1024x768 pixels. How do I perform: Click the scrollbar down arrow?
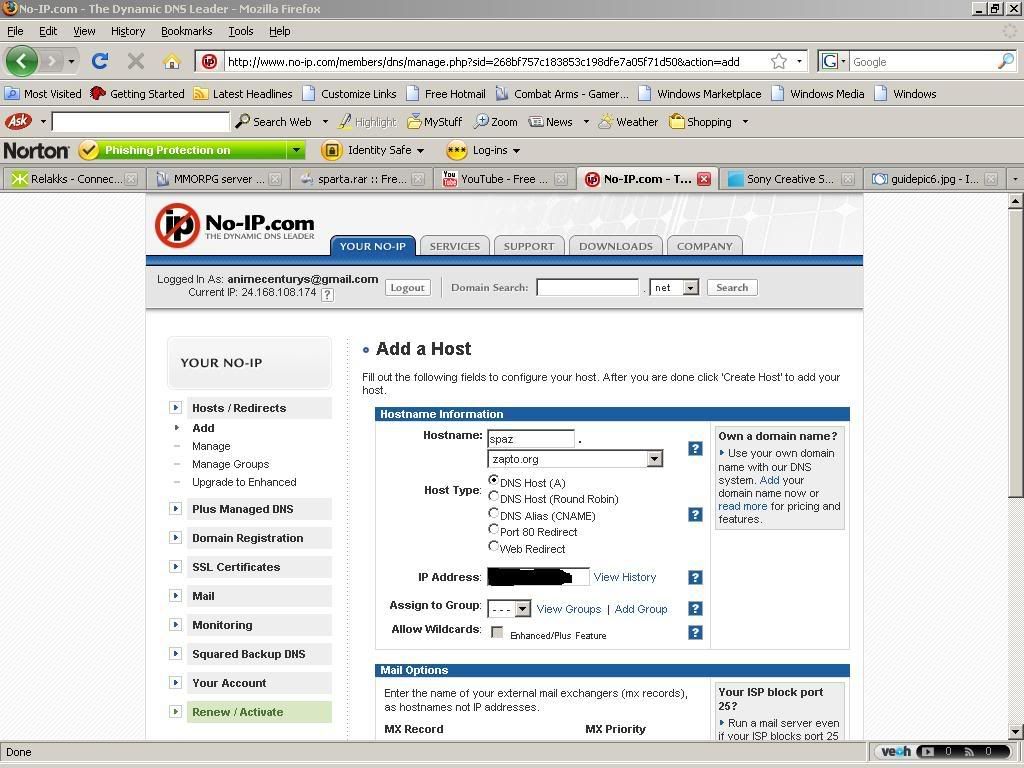coord(1014,732)
